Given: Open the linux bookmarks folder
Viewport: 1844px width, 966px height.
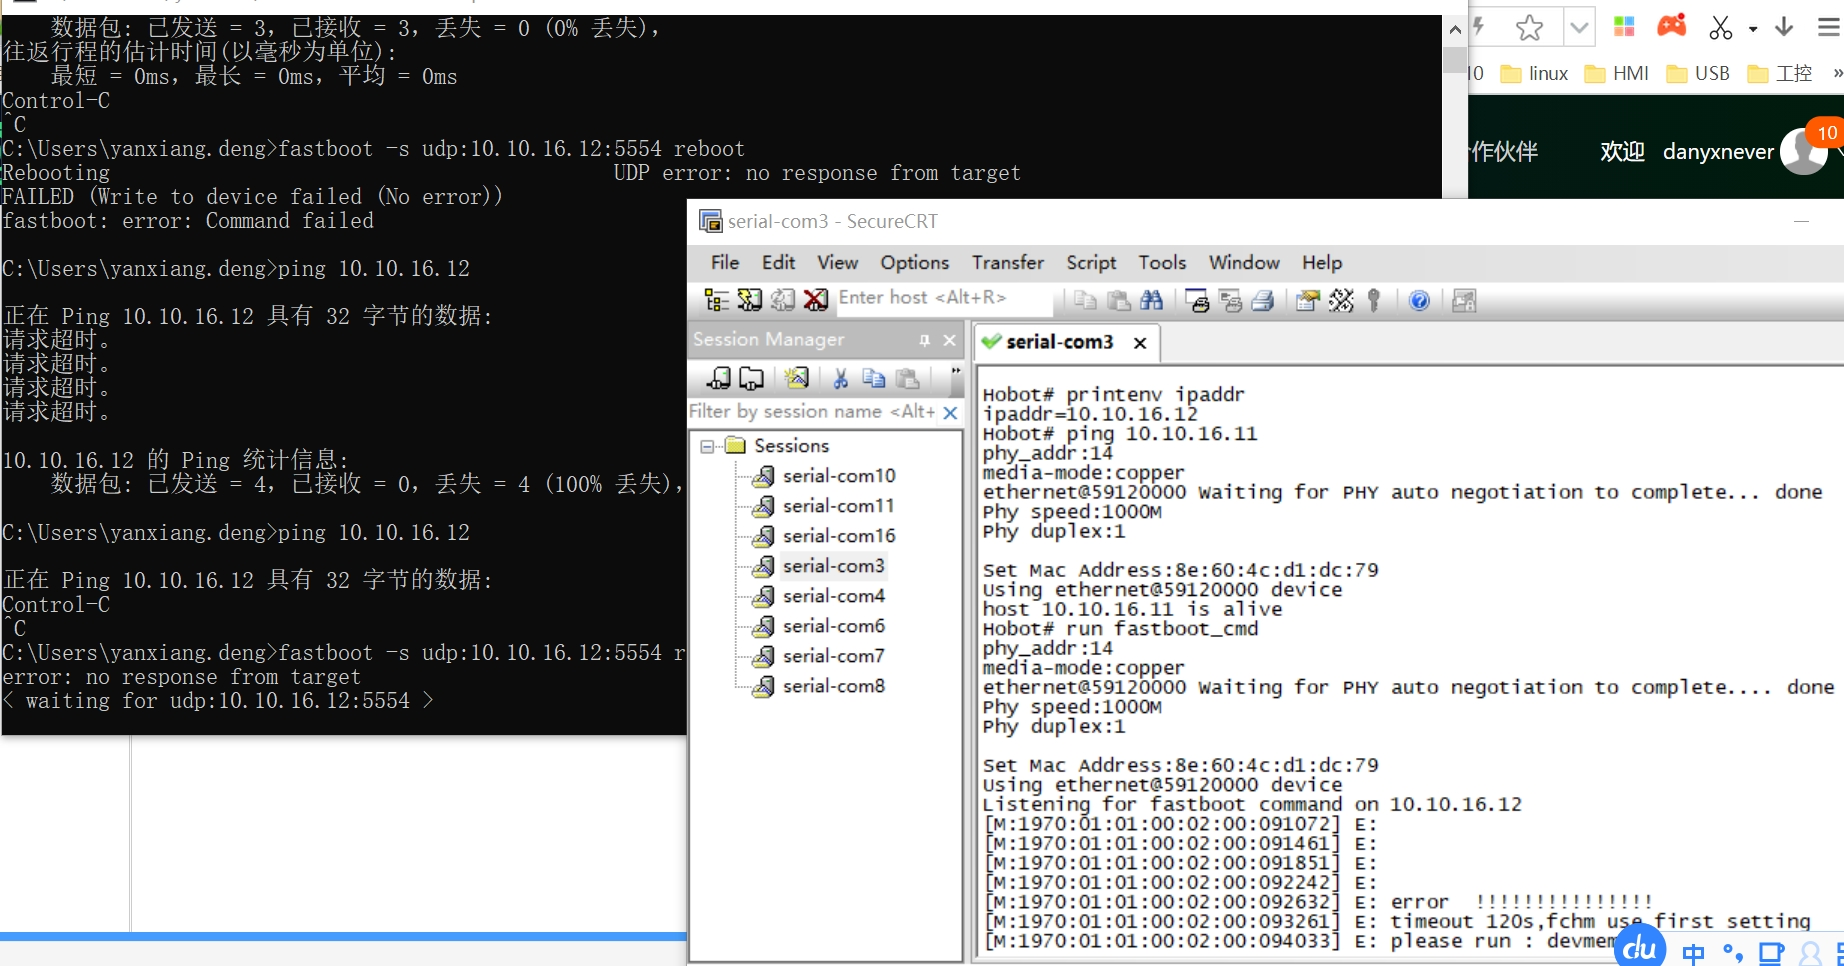Looking at the screenshot, I should [1535, 73].
